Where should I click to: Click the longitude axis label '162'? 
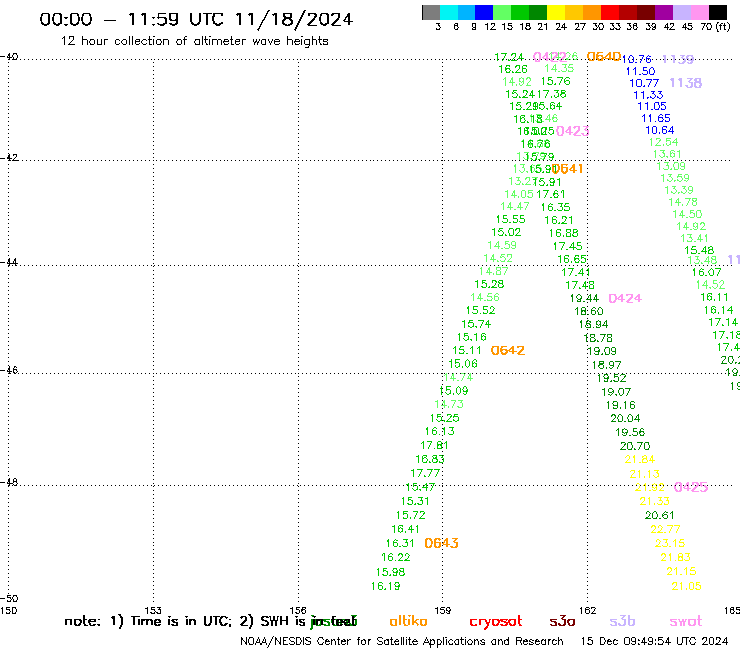(x=588, y=610)
